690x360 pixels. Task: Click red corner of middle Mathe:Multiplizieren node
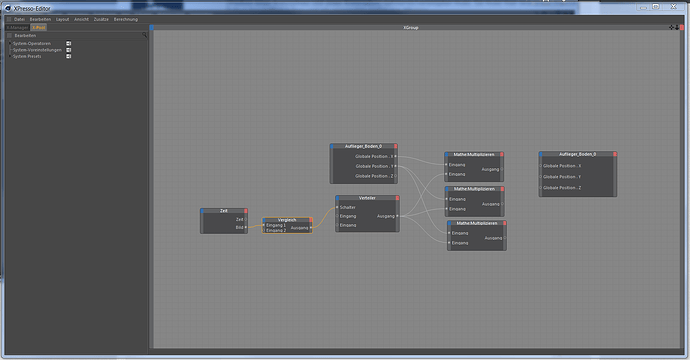(503, 189)
